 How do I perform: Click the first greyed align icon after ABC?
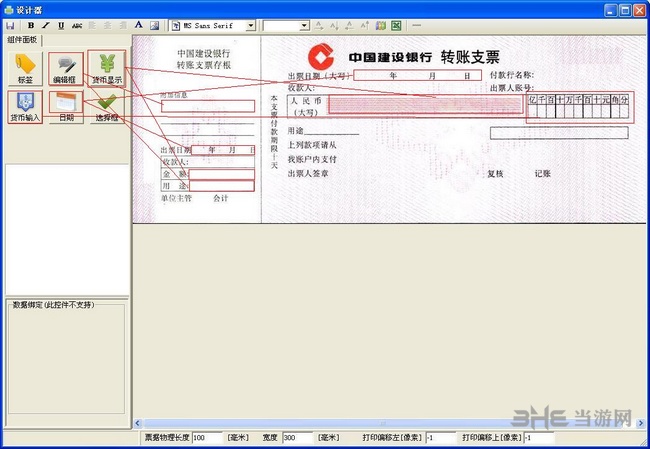(x=92, y=26)
